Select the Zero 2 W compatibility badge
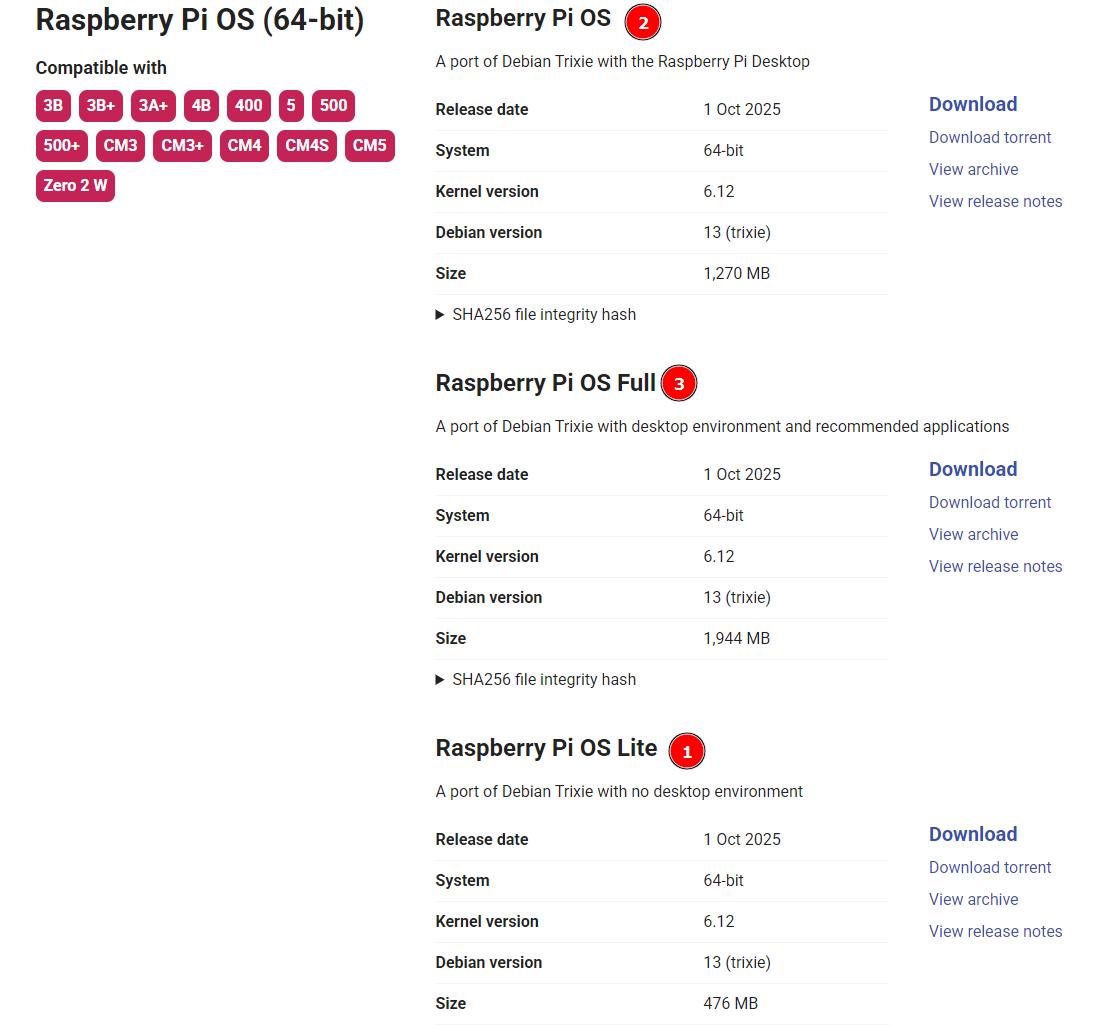The width and height of the screenshot is (1102, 1025). [x=75, y=185]
